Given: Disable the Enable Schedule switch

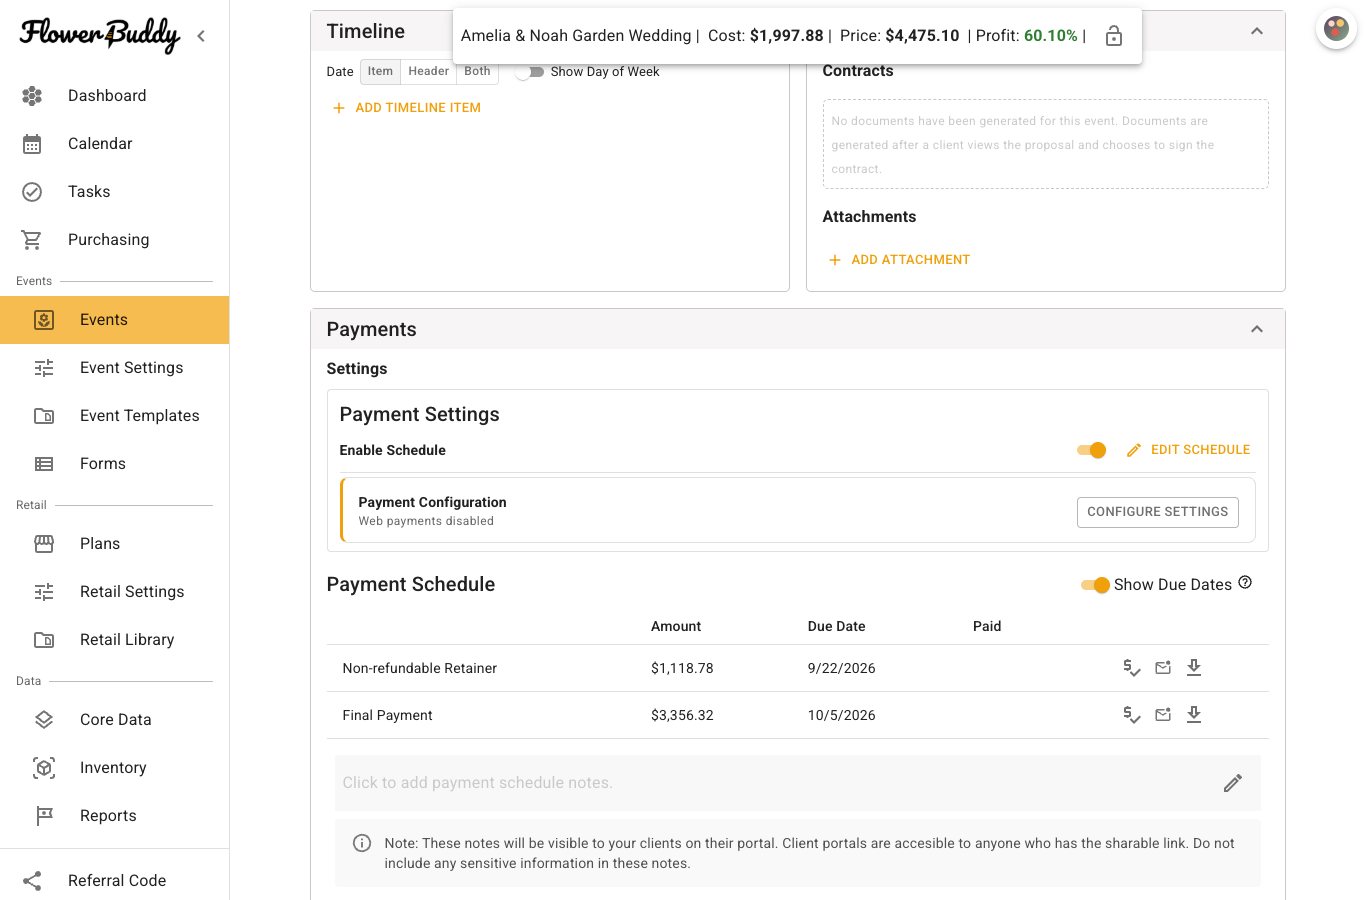Looking at the screenshot, I should click(1092, 450).
